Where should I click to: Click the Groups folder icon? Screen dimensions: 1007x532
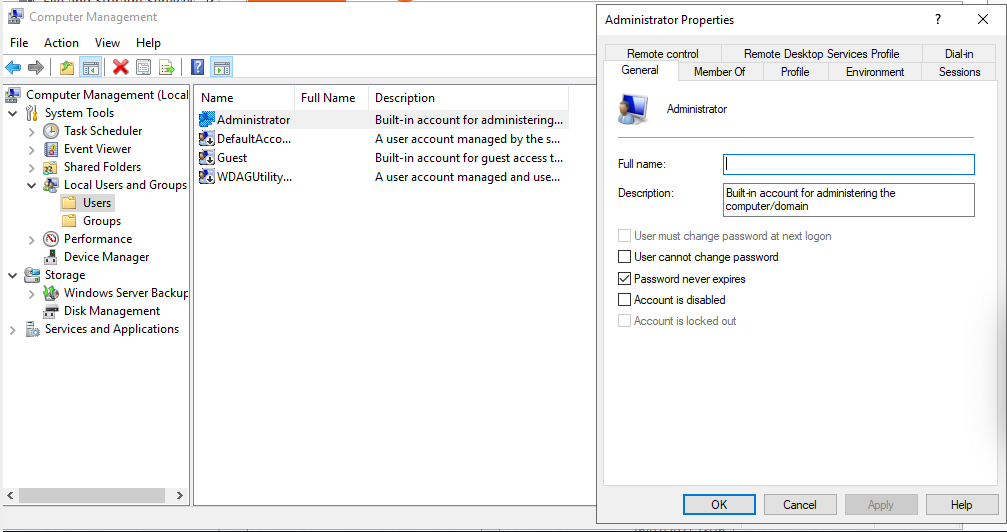click(x=69, y=221)
